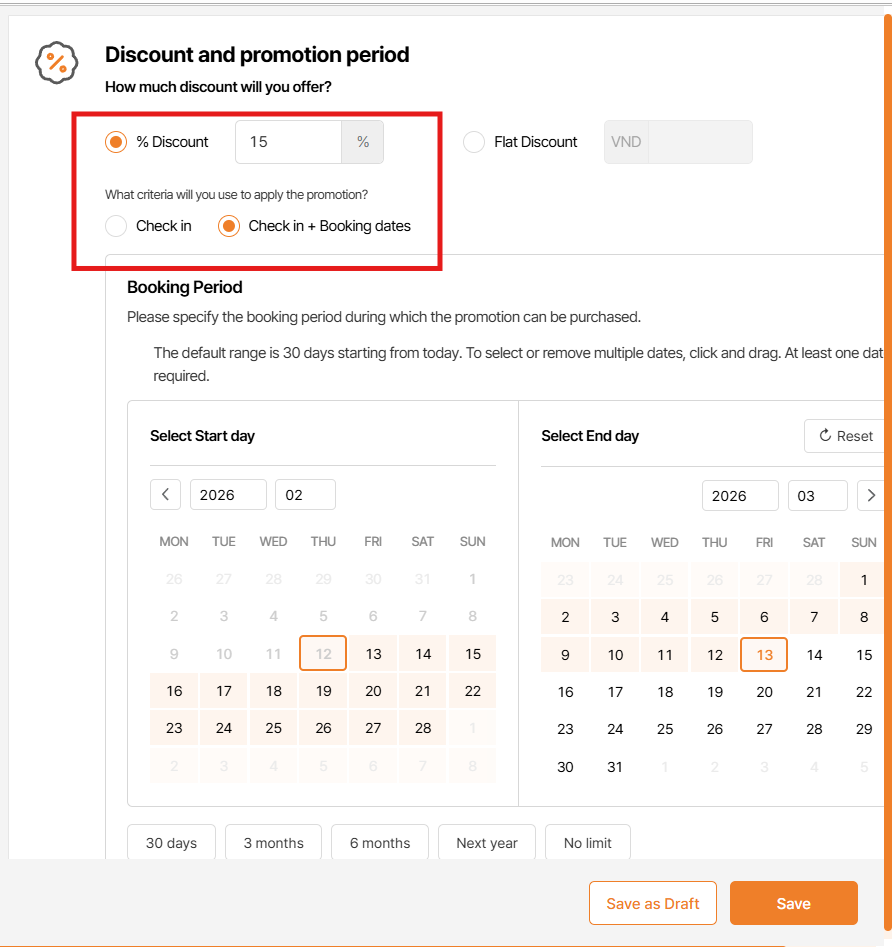
Task: Open the start calendar year 2026 selector
Action: tap(228, 495)
